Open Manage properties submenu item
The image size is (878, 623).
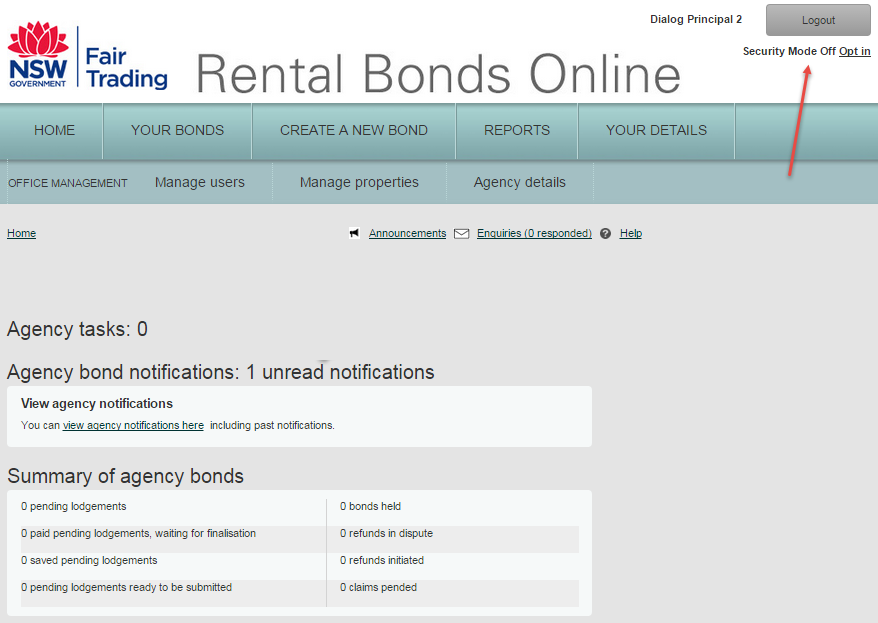[359, 182]
